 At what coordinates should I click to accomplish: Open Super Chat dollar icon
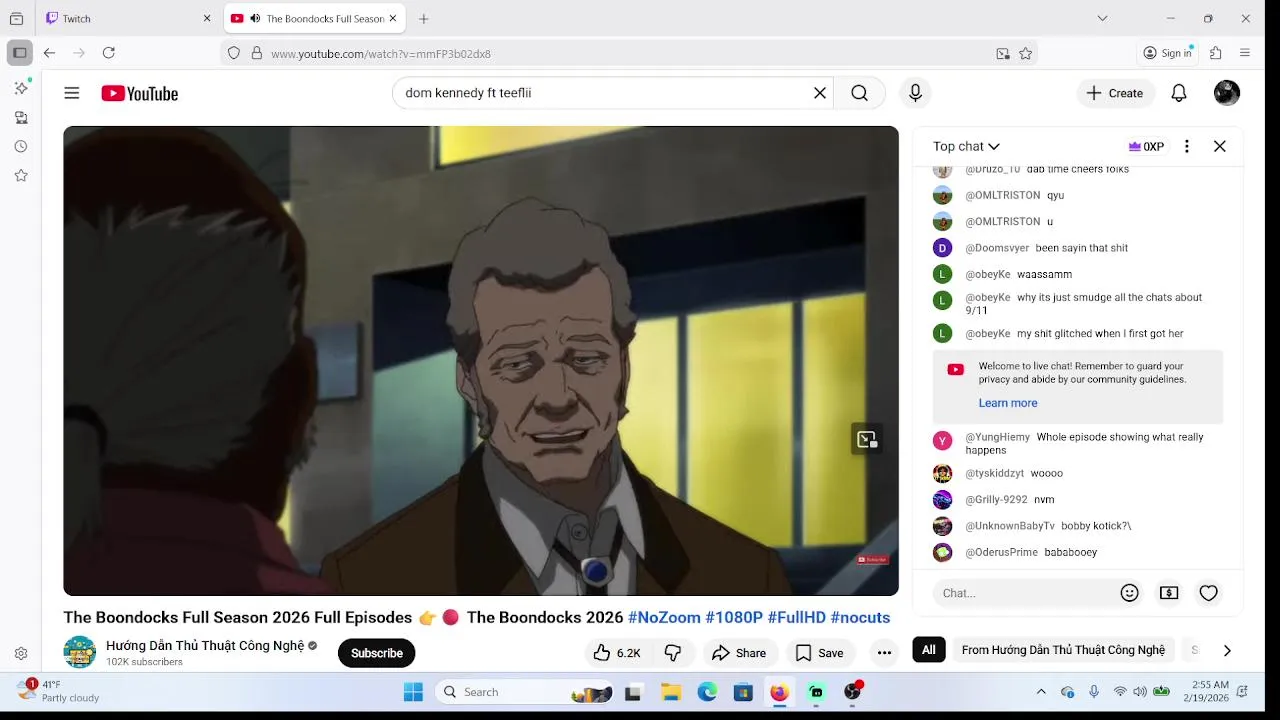coord(1169,593)
